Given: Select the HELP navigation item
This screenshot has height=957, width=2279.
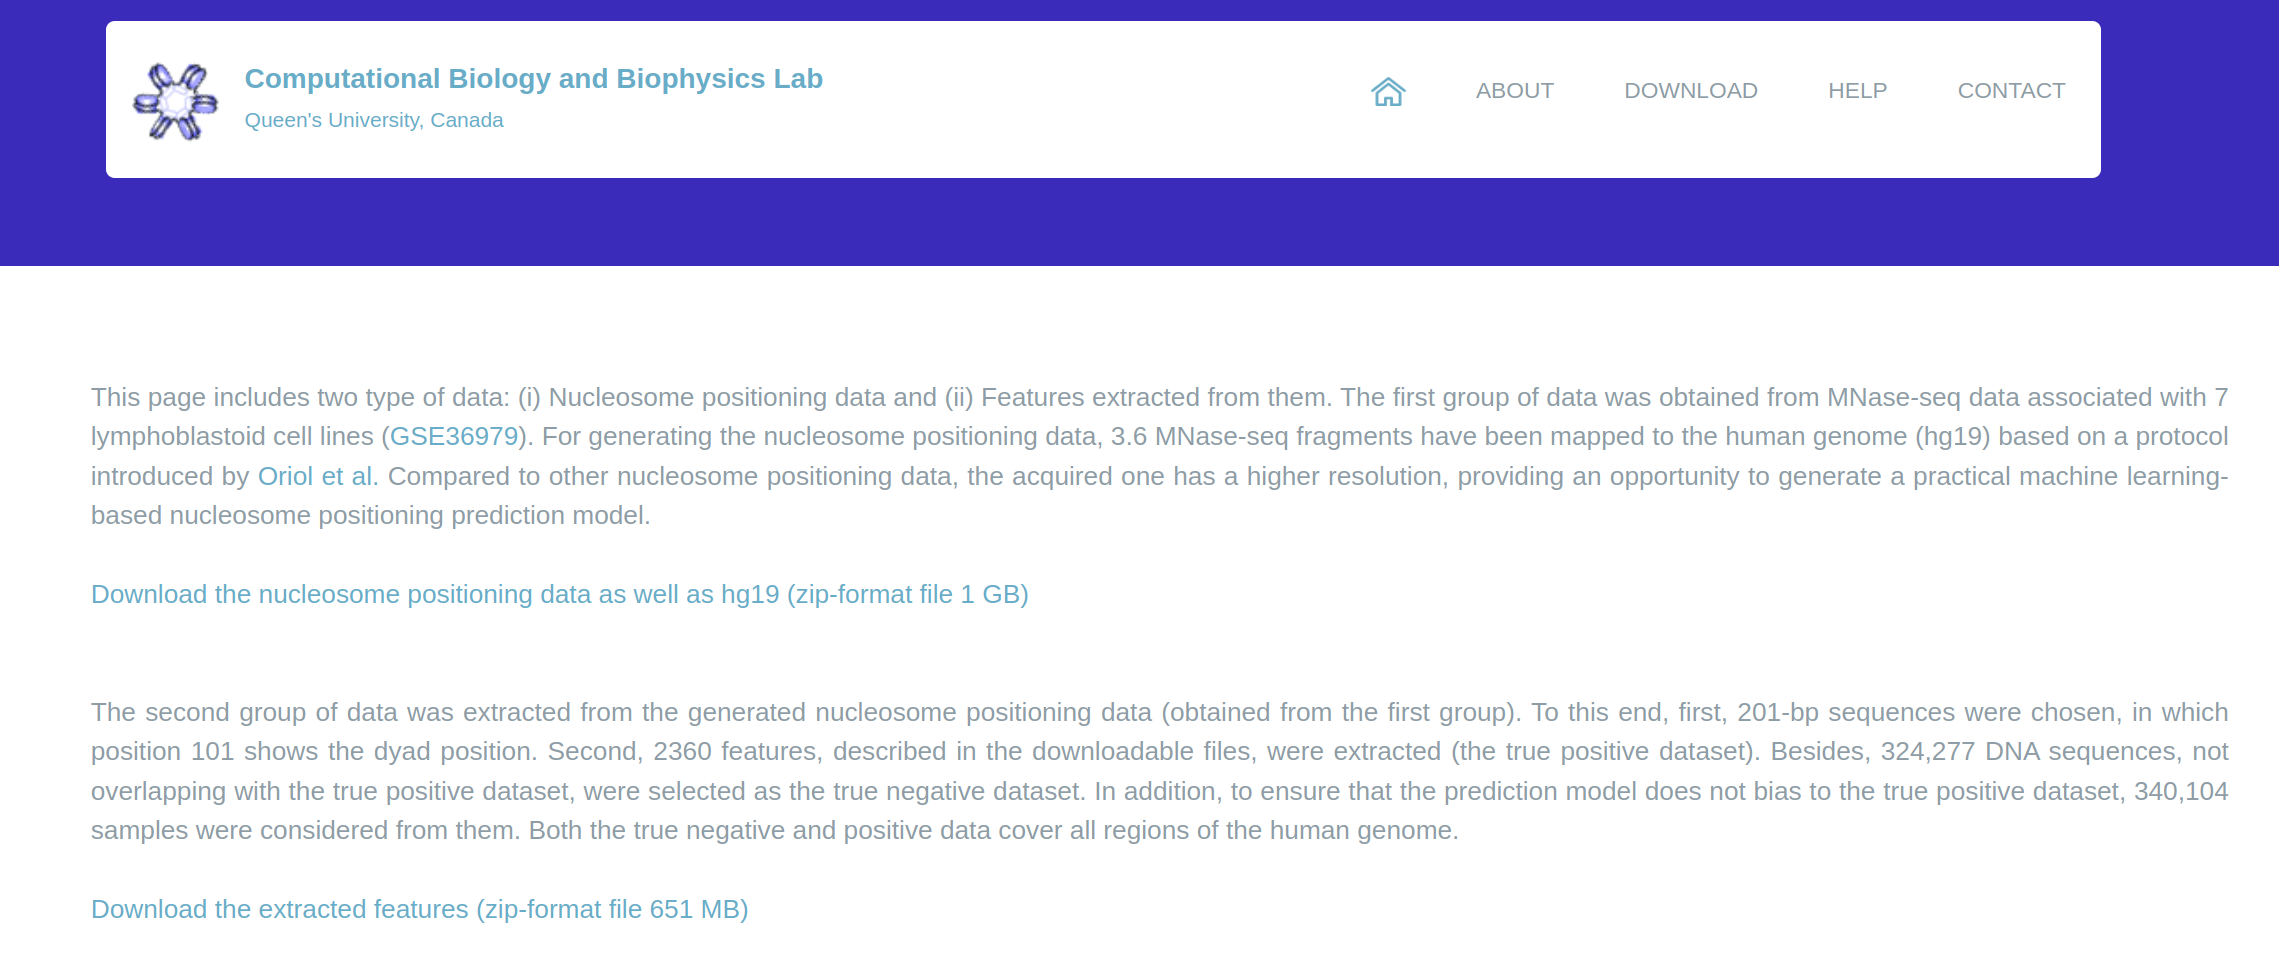Looking at the screenshot, I should click(x=1857, y=91).
